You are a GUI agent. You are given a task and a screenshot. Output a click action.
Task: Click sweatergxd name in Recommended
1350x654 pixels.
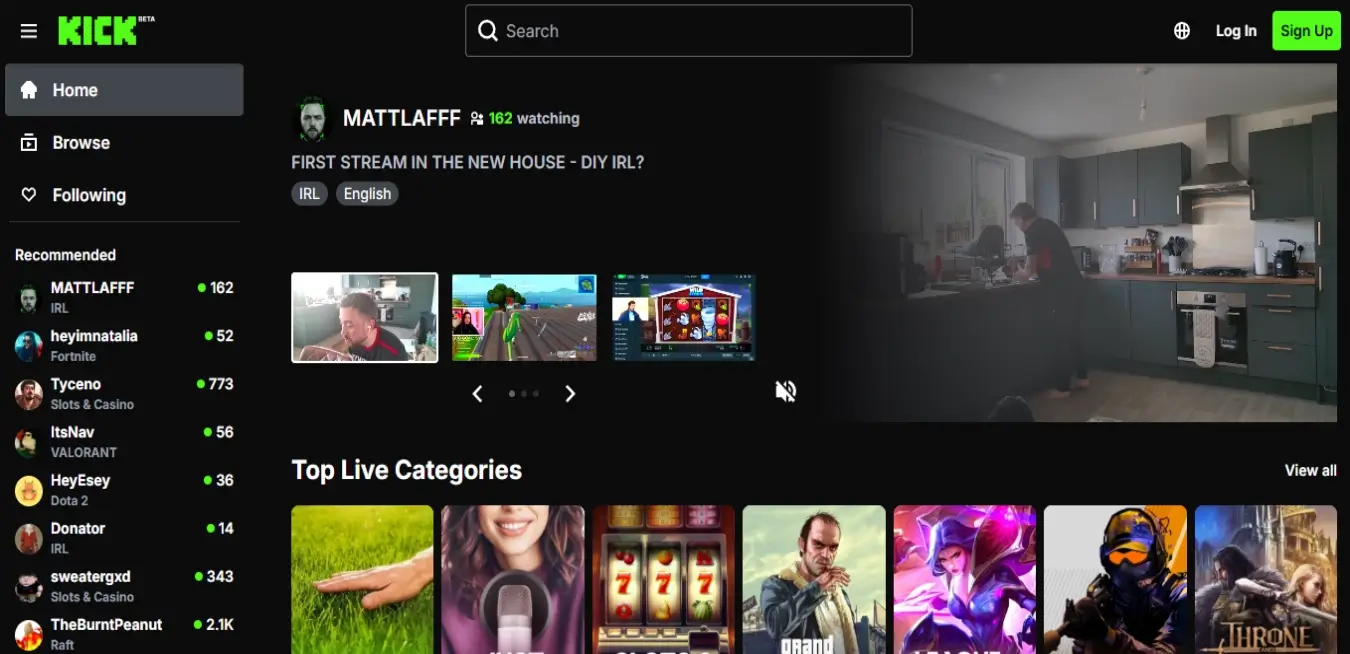(91, 577)
